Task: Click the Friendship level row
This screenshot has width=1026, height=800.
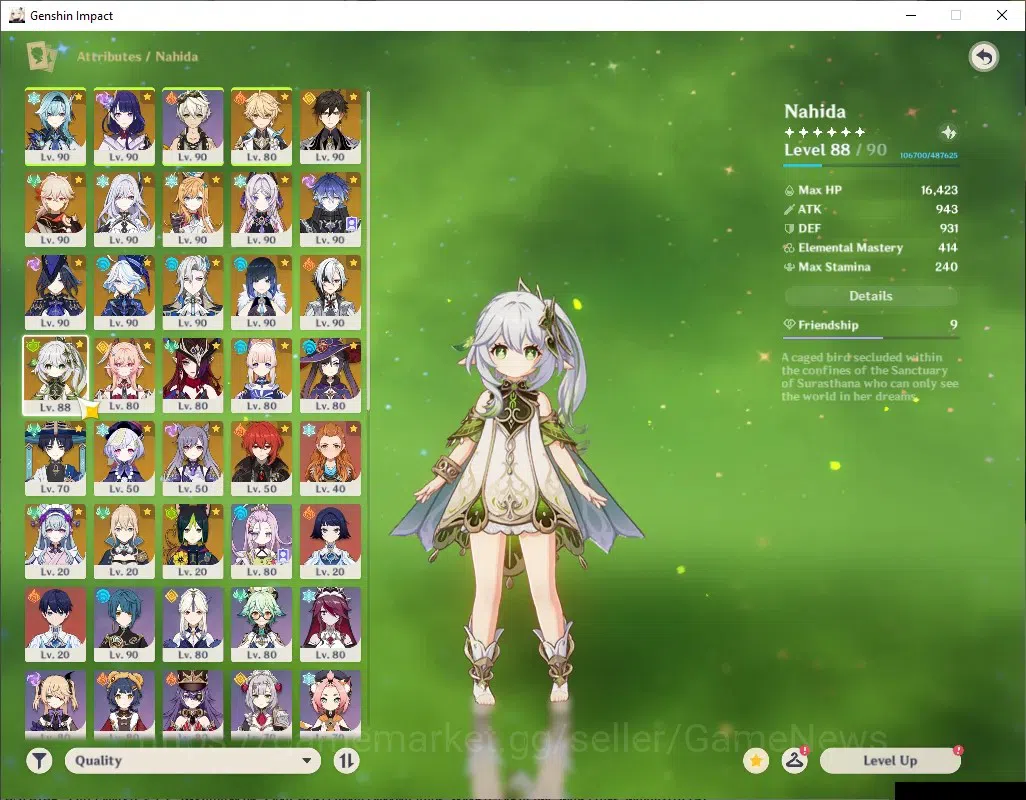Action: click(870, 325)
